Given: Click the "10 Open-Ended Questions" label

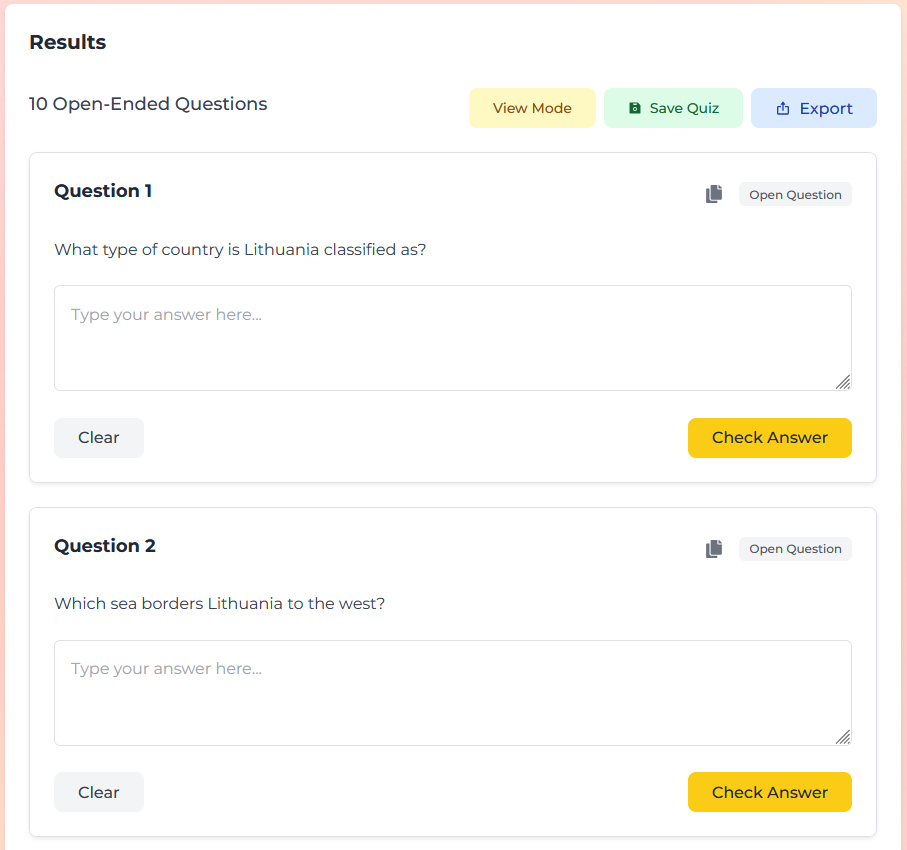Looking at the screenshot, I should [x=148, y=104].
